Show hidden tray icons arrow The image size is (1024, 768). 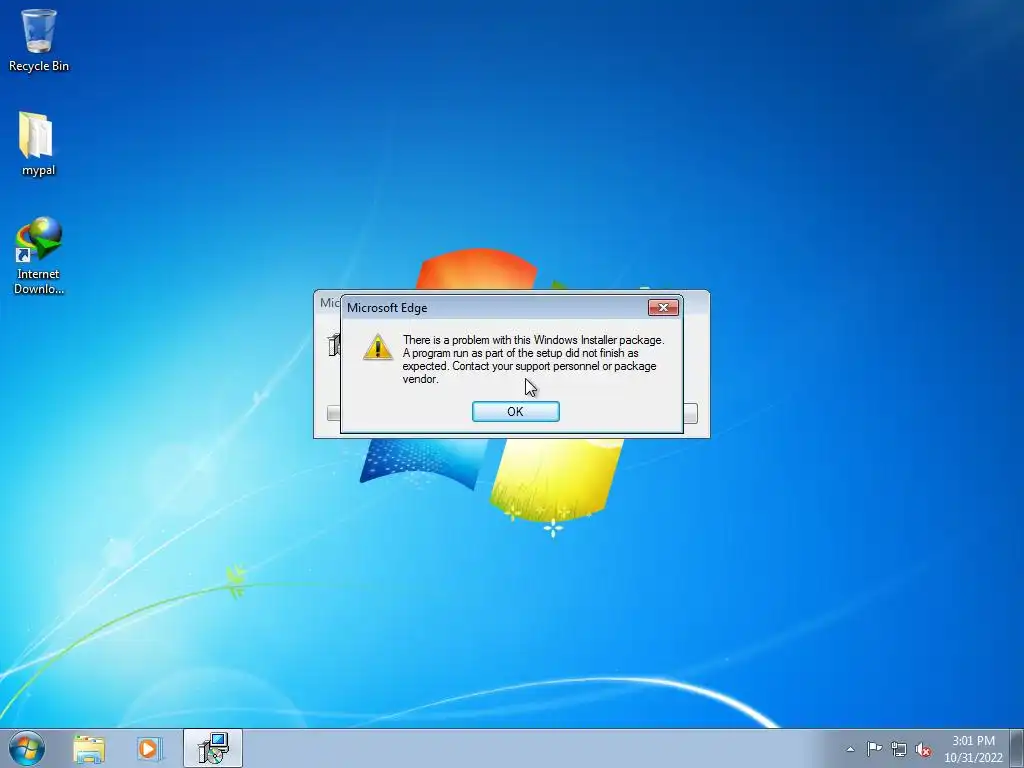pos(850,749)
